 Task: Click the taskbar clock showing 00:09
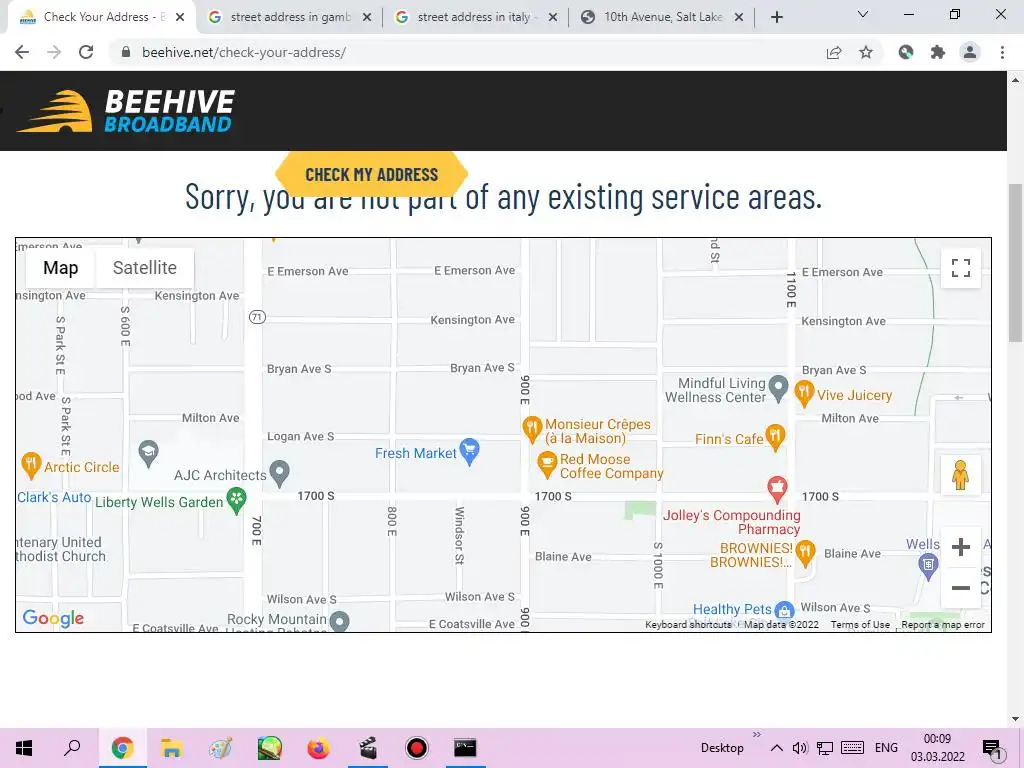coord(937,748)
